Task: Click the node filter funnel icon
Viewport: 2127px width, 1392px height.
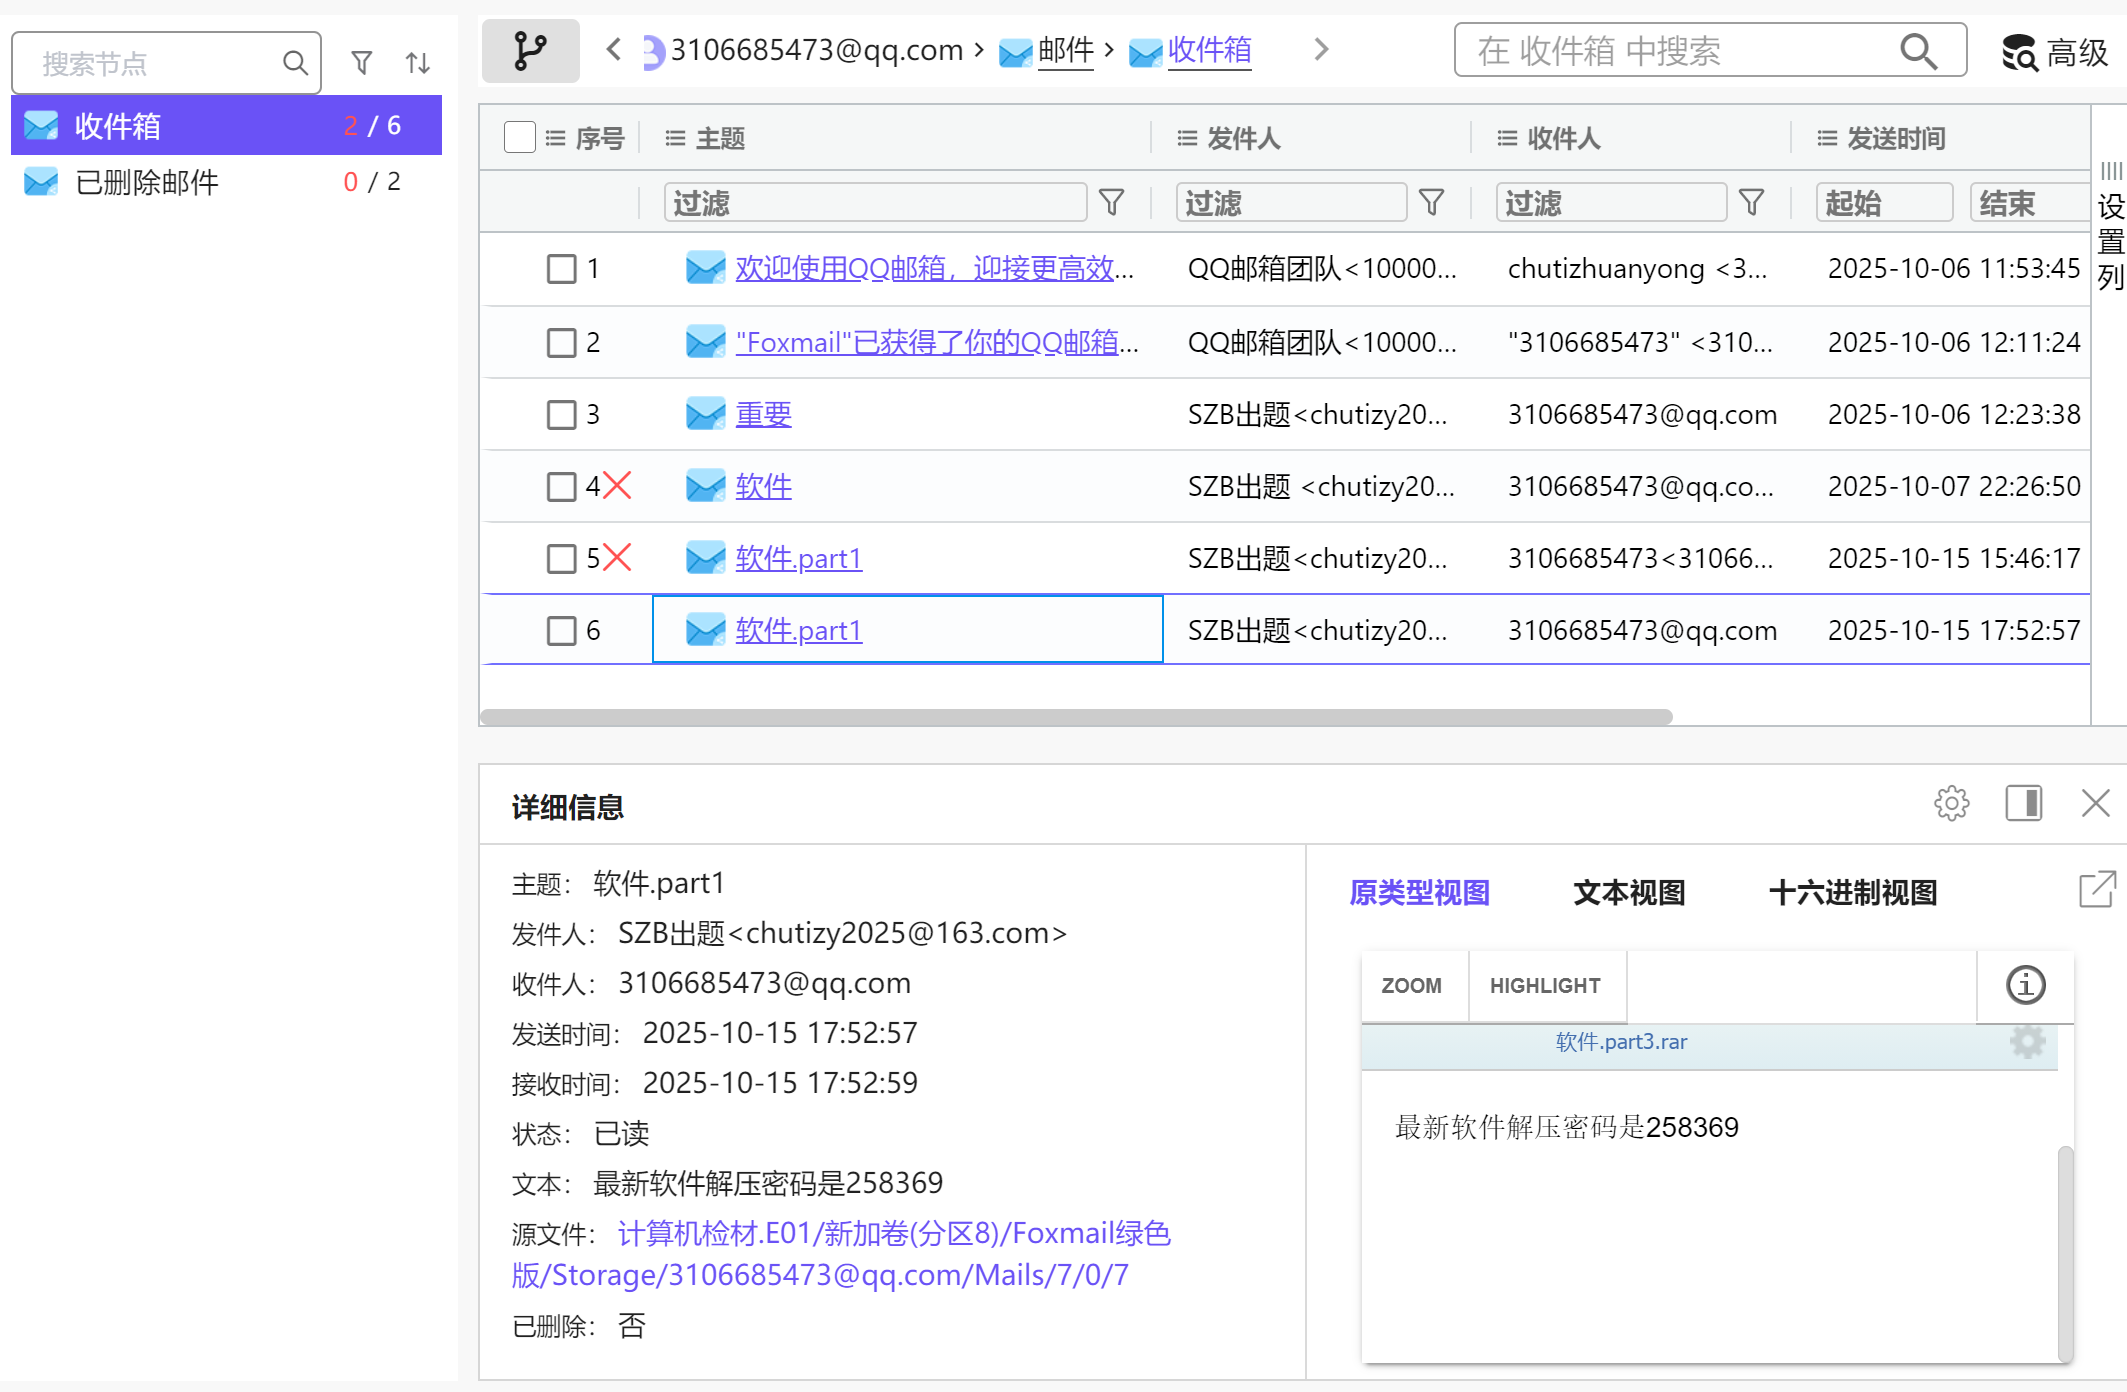Action: (x=362, y=63)
